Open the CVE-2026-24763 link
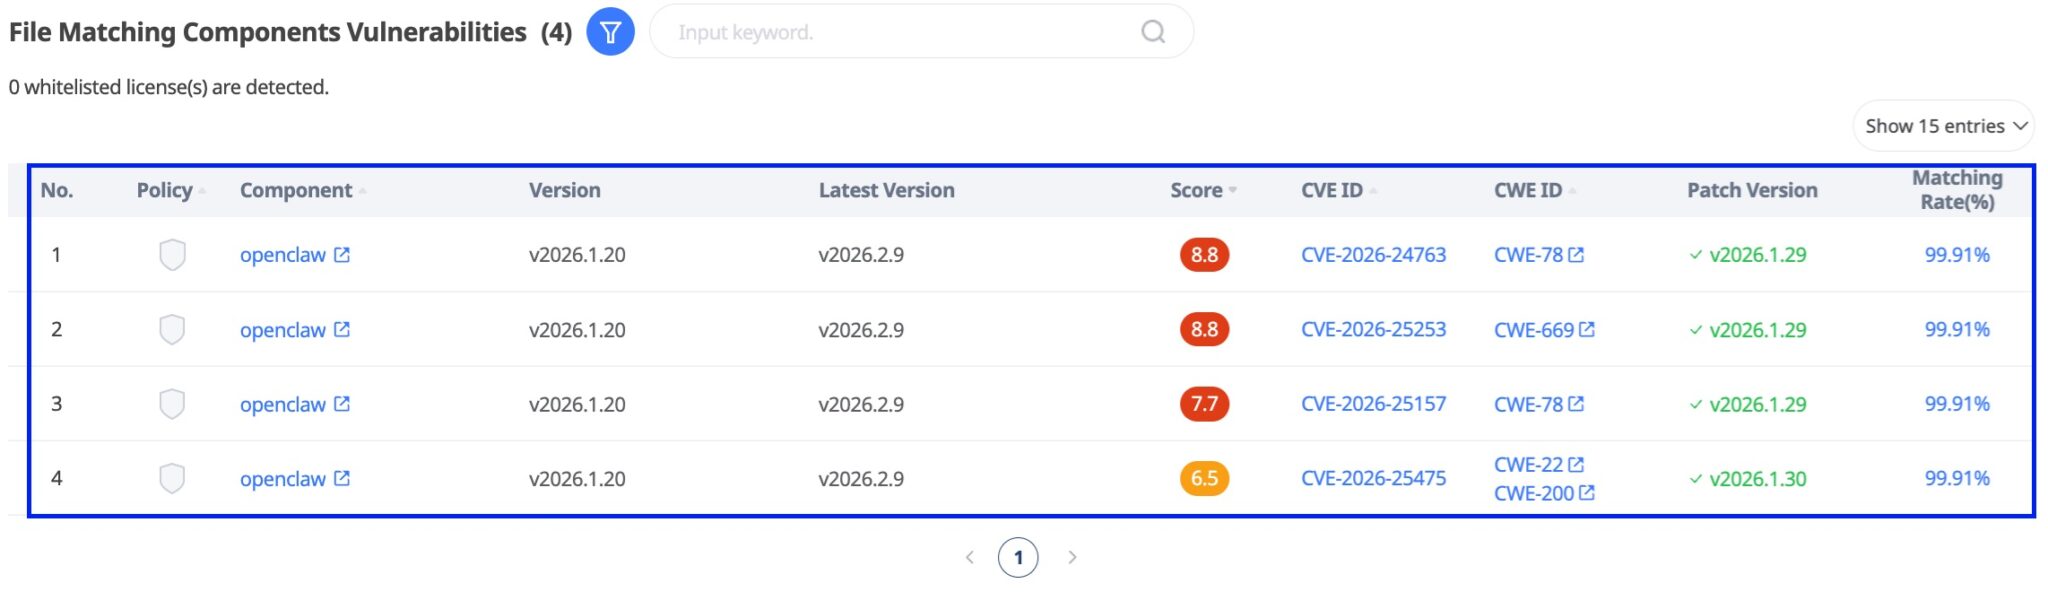 coord(1373,255)
